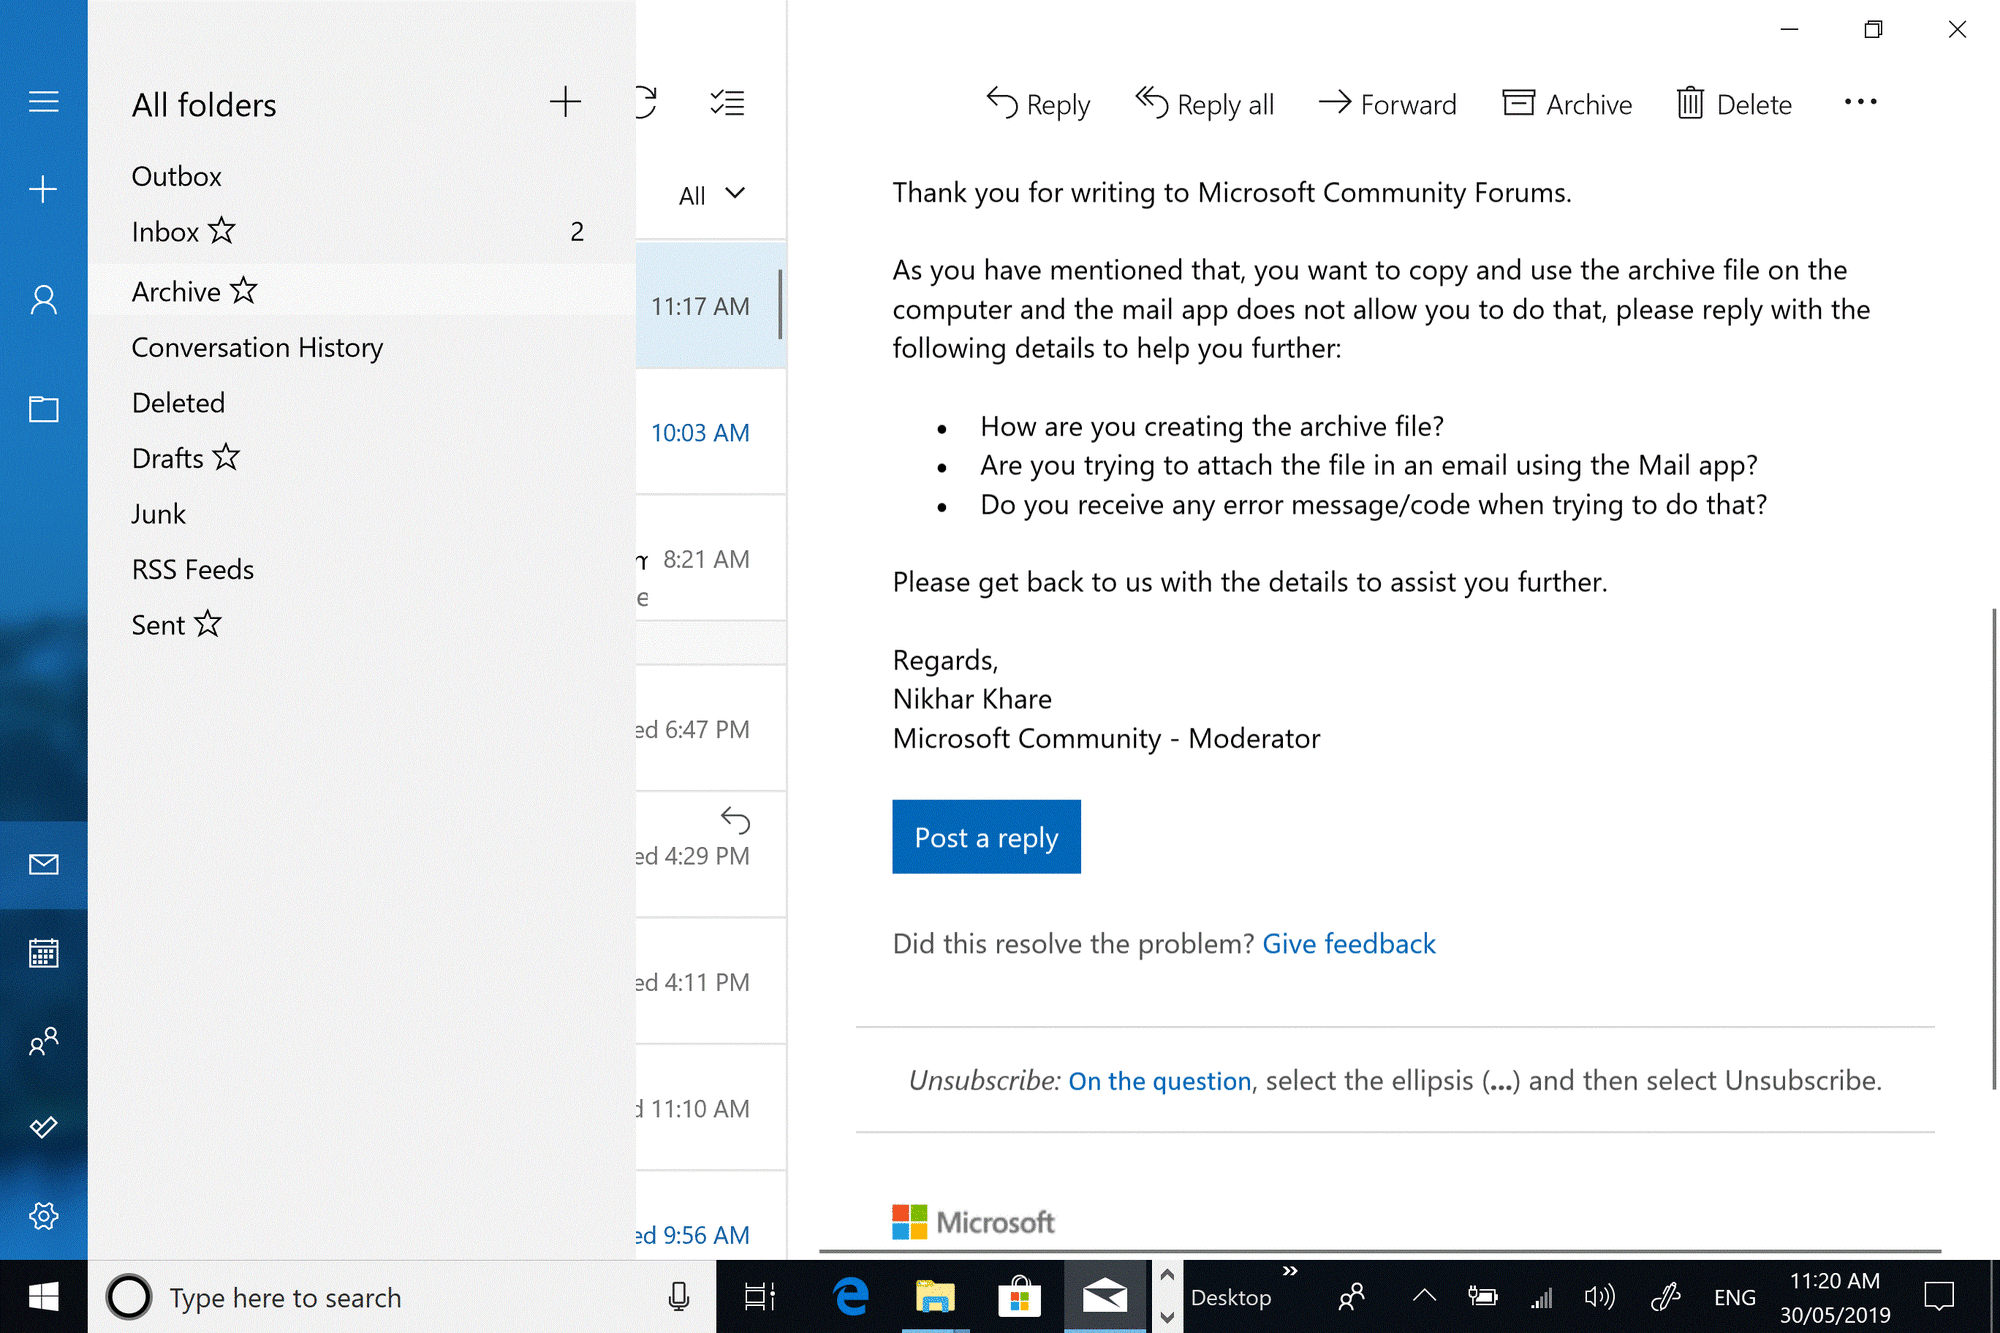
Task: Open the Sent folder
Action: [362, 625]
